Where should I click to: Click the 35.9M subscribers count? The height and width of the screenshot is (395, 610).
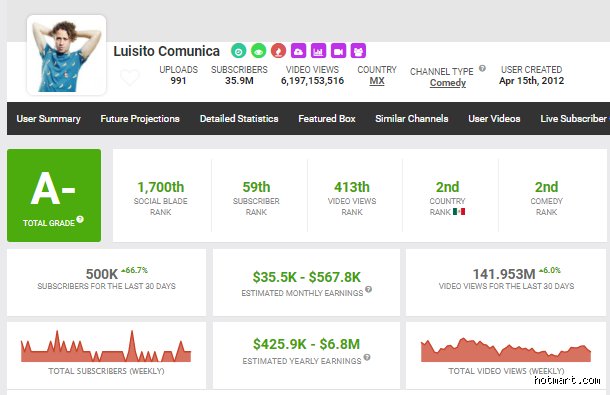[x=239, y=81]
